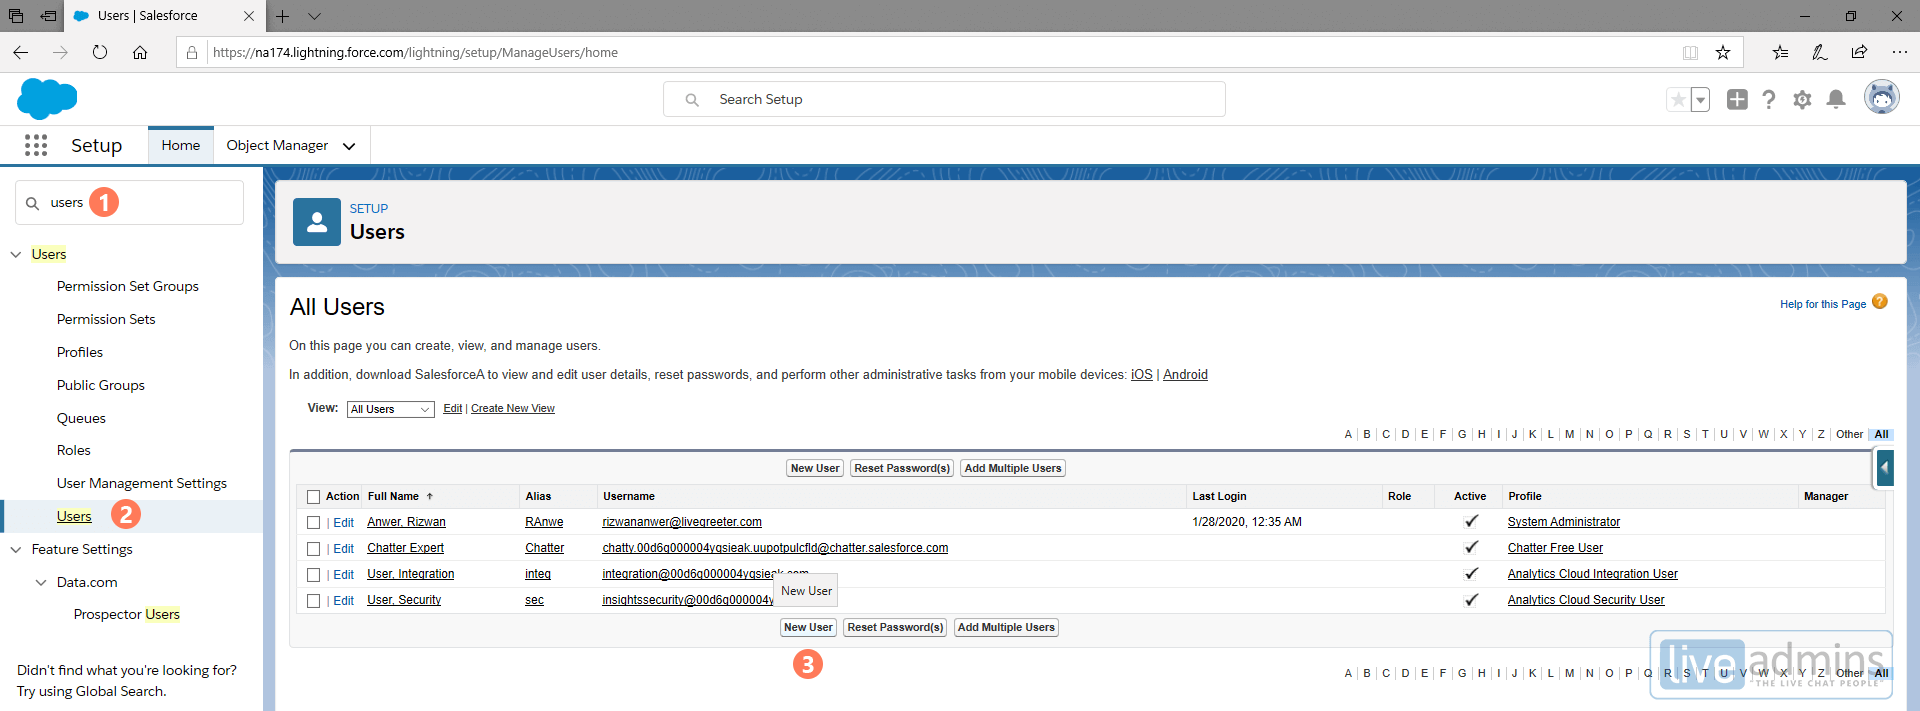The width and height of the screenshot is (1920, 711).
Task: Click the browser share icon
Action: tap(1859, 52)
